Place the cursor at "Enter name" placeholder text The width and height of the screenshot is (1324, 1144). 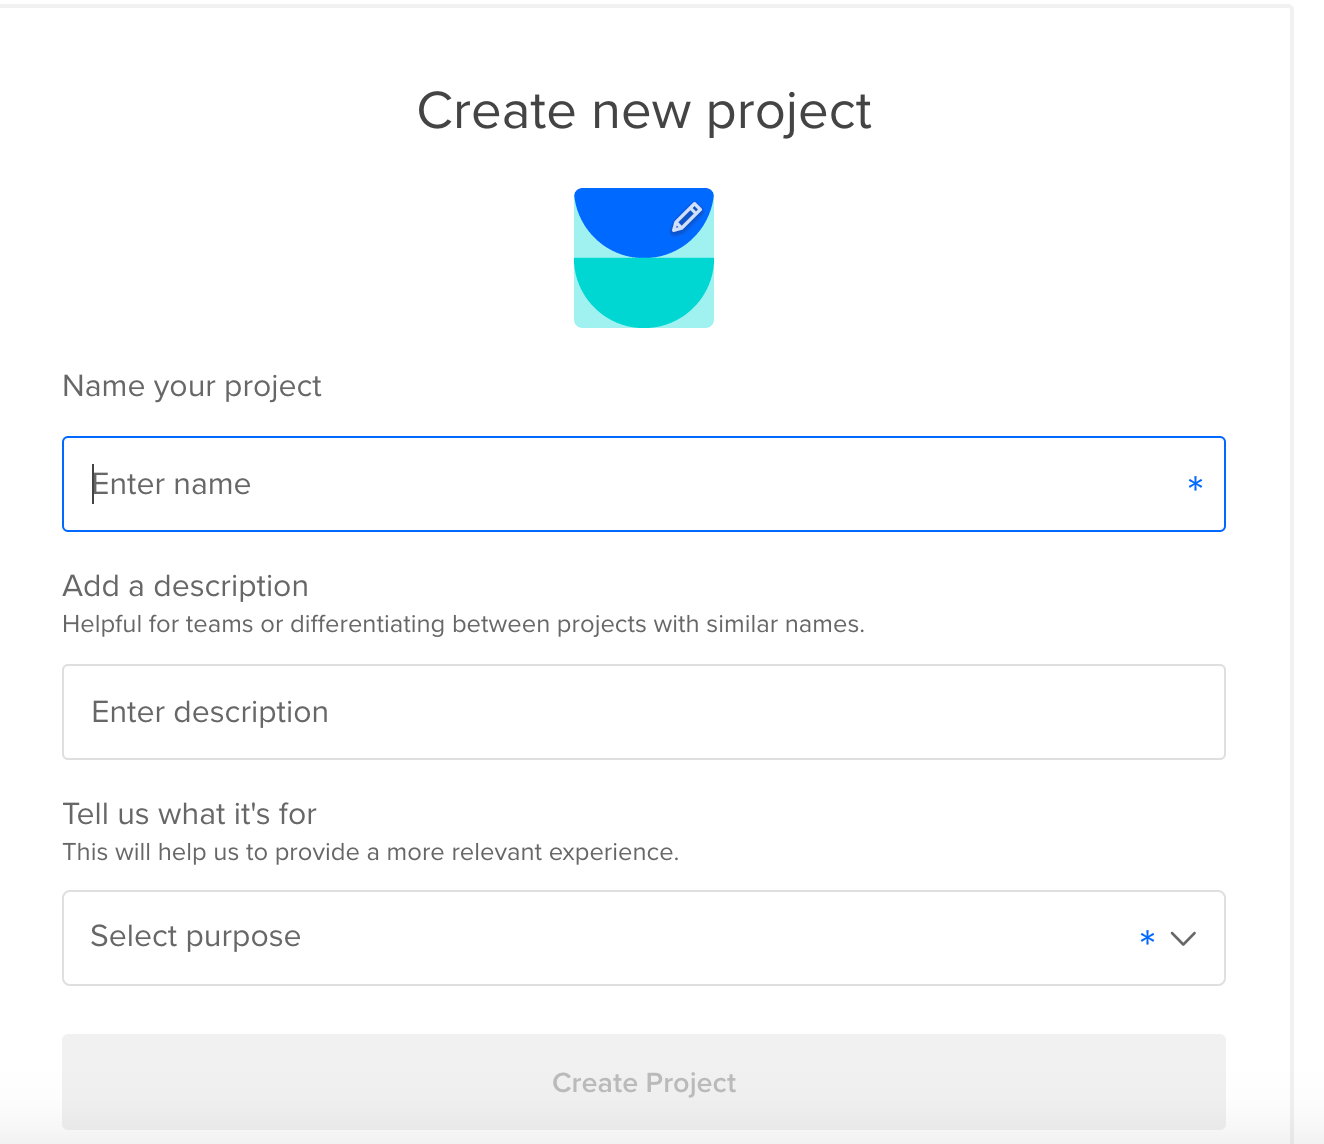171,484
